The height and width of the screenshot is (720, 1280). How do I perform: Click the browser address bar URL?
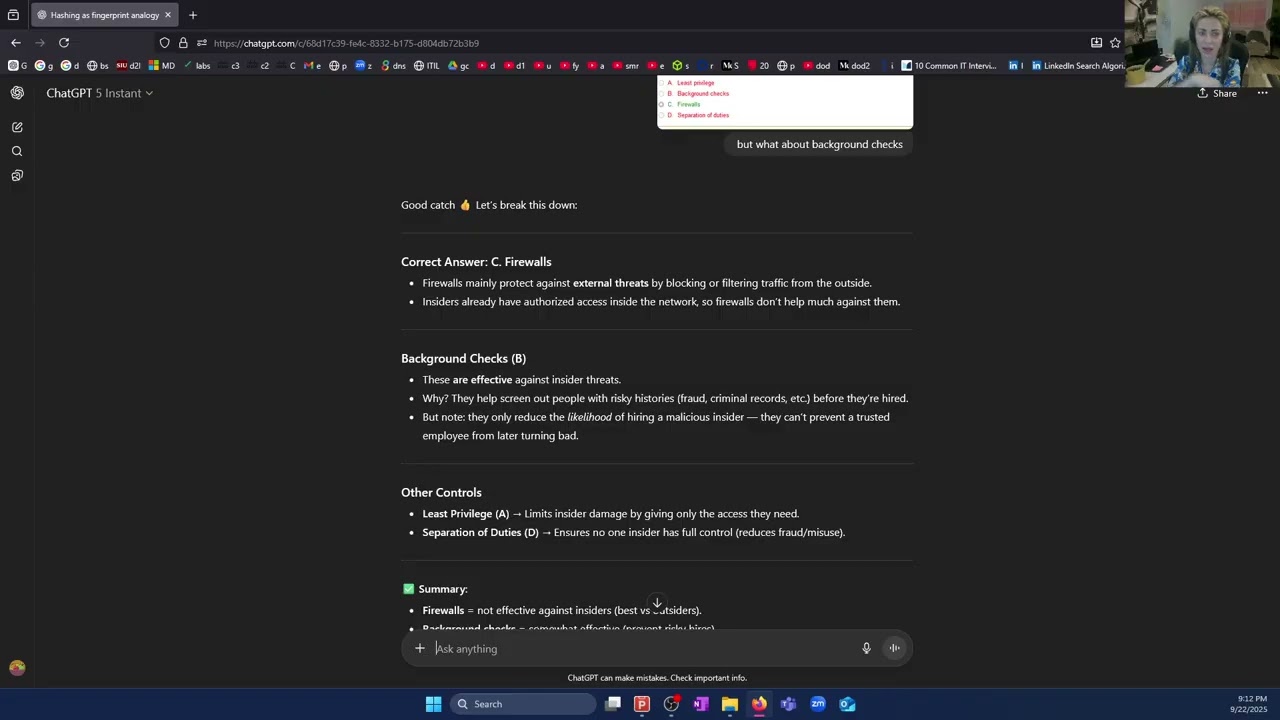pyautogui.click(x=346, y=43)
